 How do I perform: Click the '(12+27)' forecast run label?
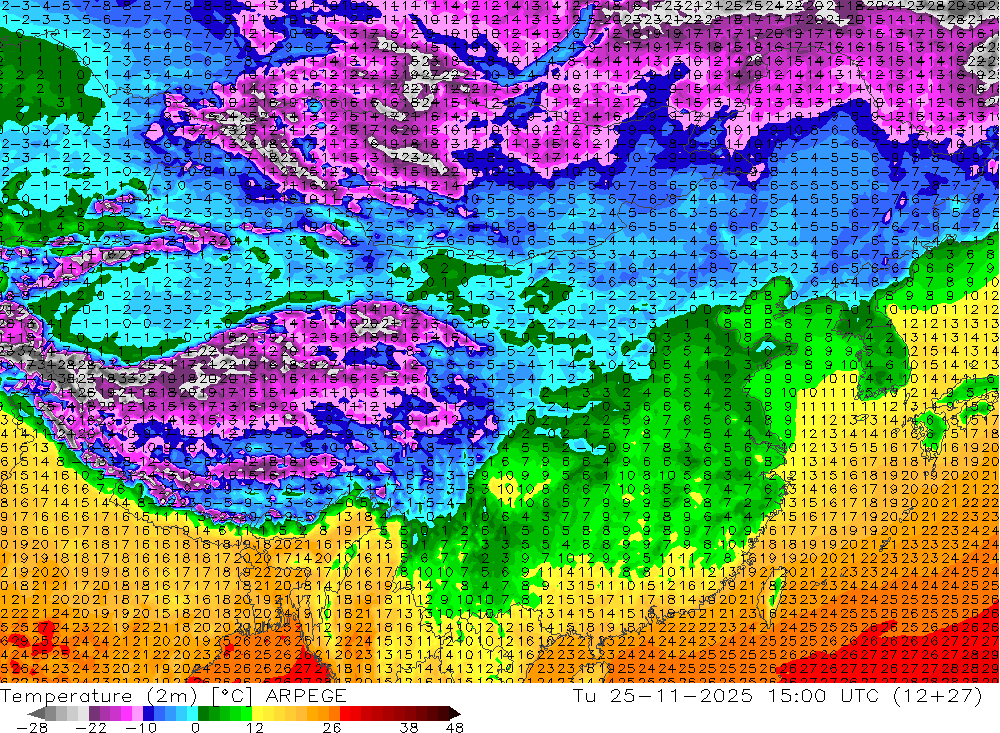click(938, 695)
